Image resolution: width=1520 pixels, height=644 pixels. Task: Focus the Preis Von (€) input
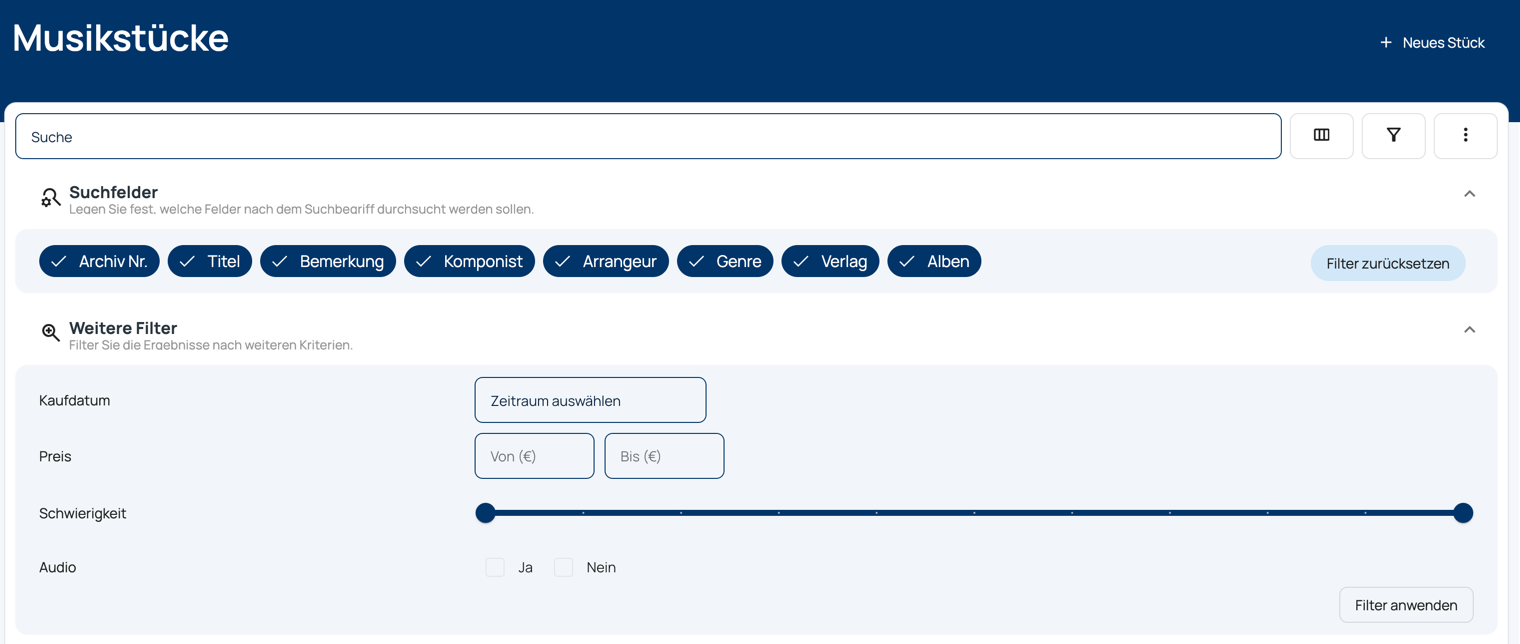[x=534, y=456]
